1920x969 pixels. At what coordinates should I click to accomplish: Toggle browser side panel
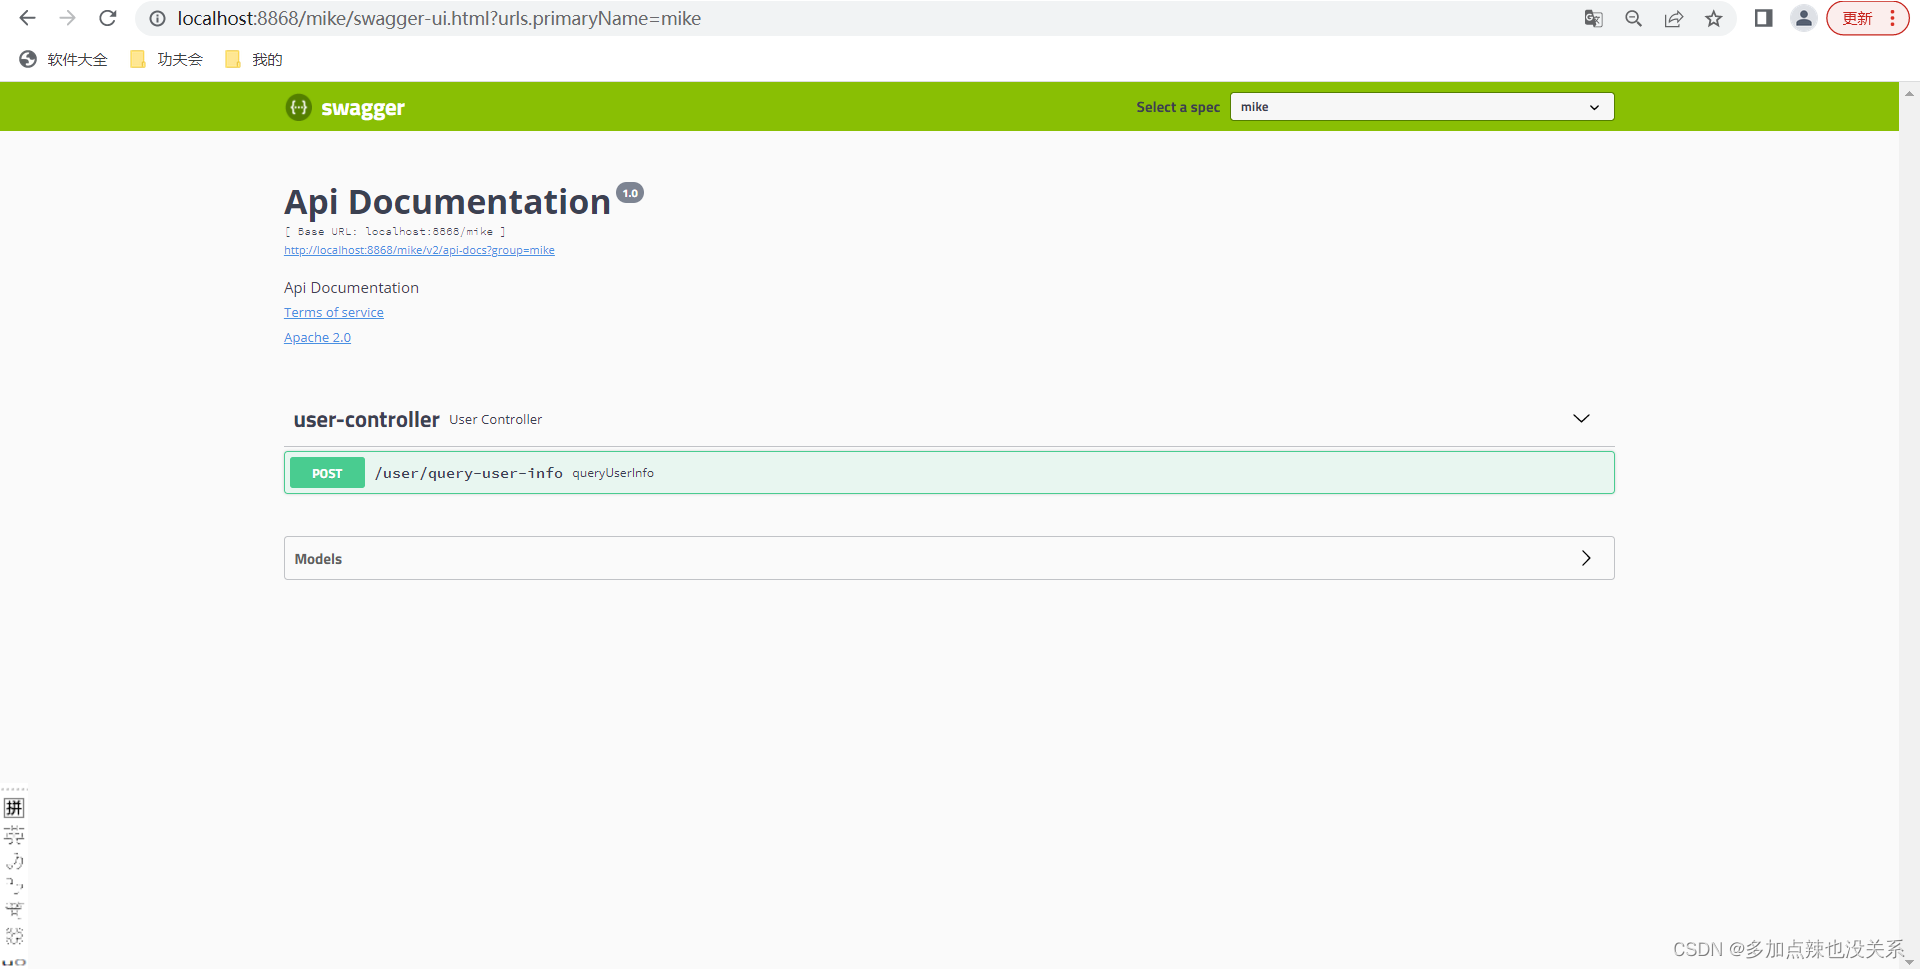[1764, 18]
